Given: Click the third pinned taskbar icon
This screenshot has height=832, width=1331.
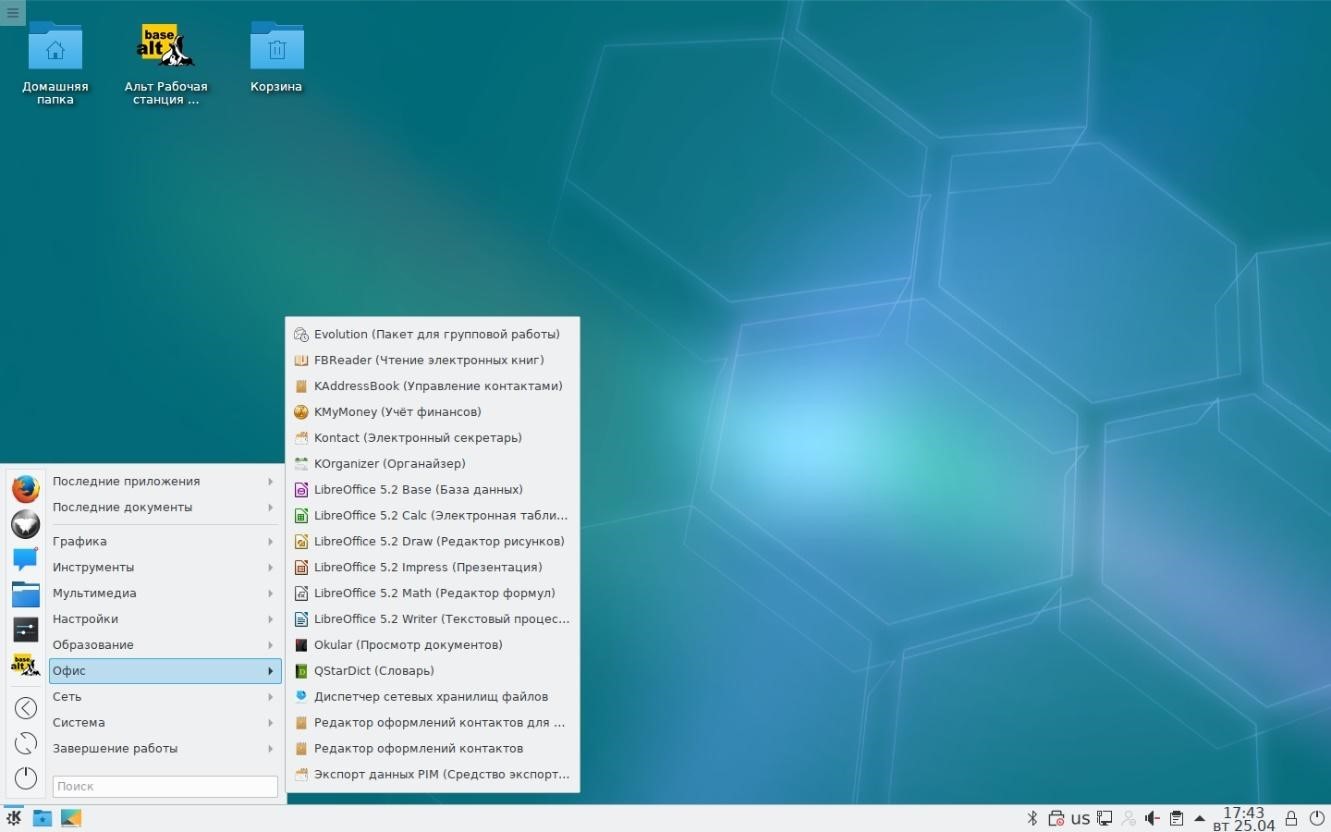Looking at the screenshot, I should coord(71,818).
